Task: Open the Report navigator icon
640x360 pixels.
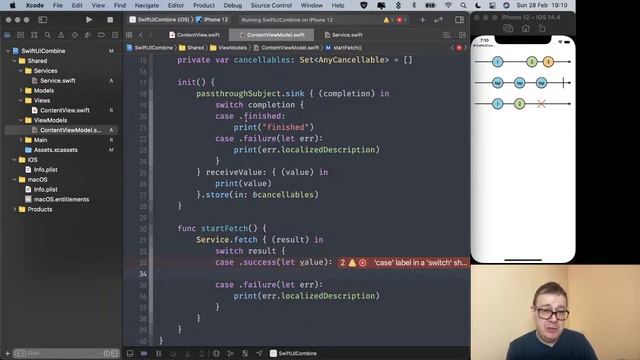Action: (115, 35)
